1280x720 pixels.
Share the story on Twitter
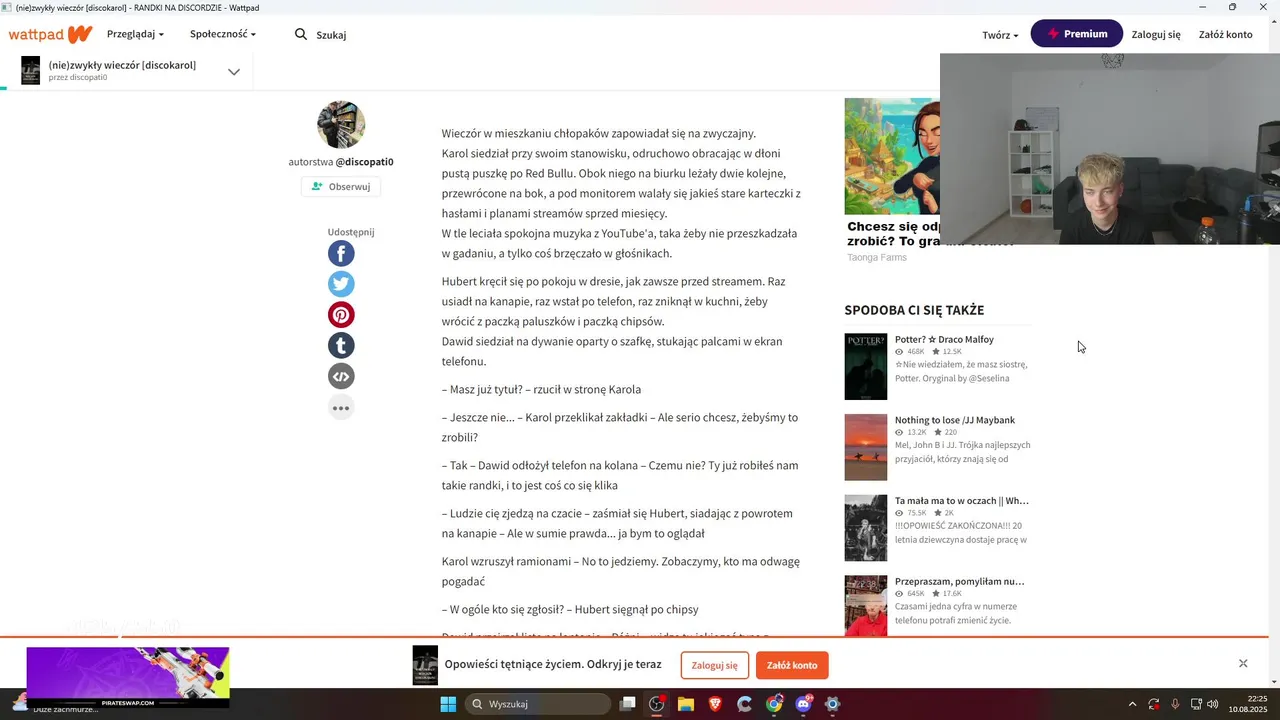341,284
